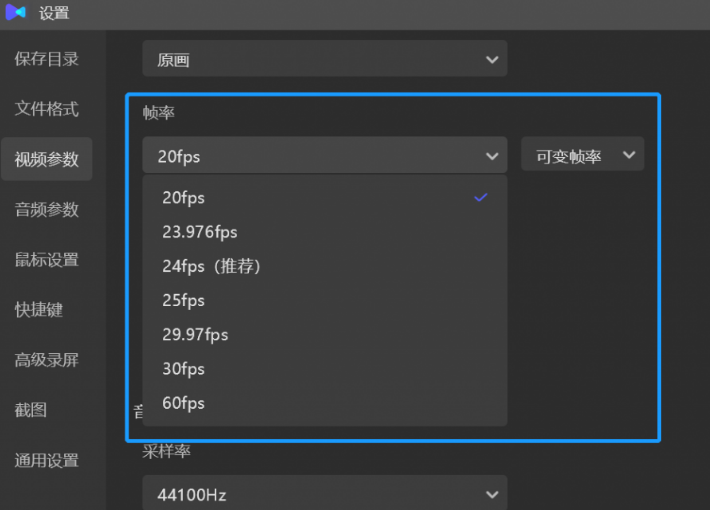Open the 鼠标设置 section
The height and width of the screenshot is (510, 710).
pos(46,260)
